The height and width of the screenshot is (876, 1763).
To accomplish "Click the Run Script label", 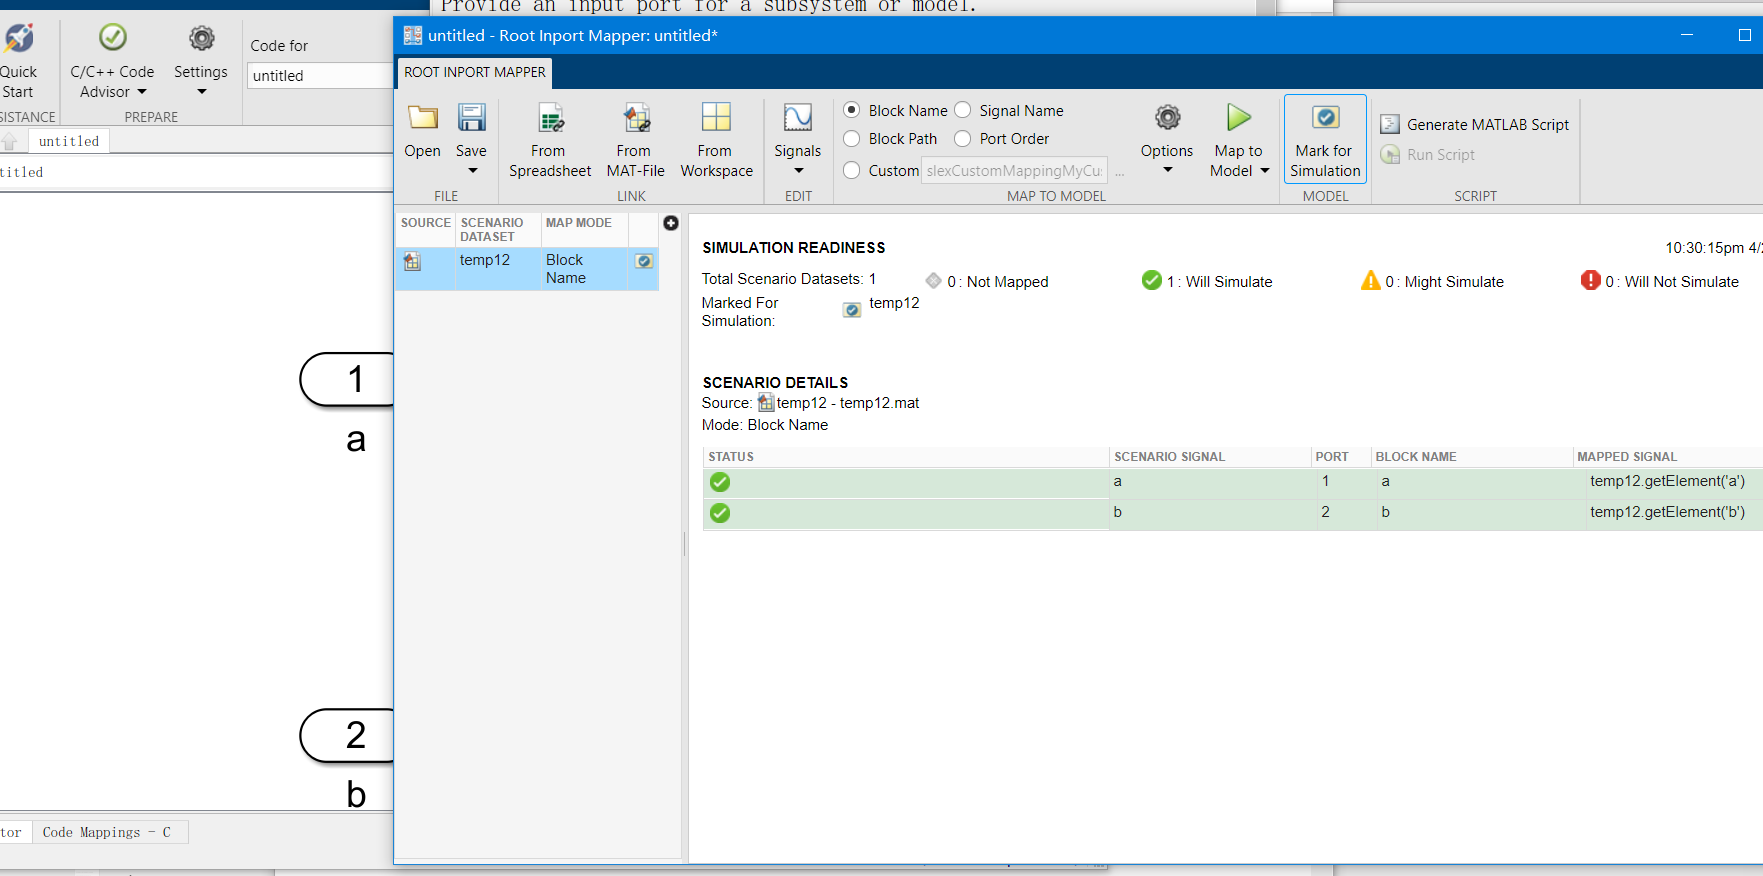I will pos(1441,155).
